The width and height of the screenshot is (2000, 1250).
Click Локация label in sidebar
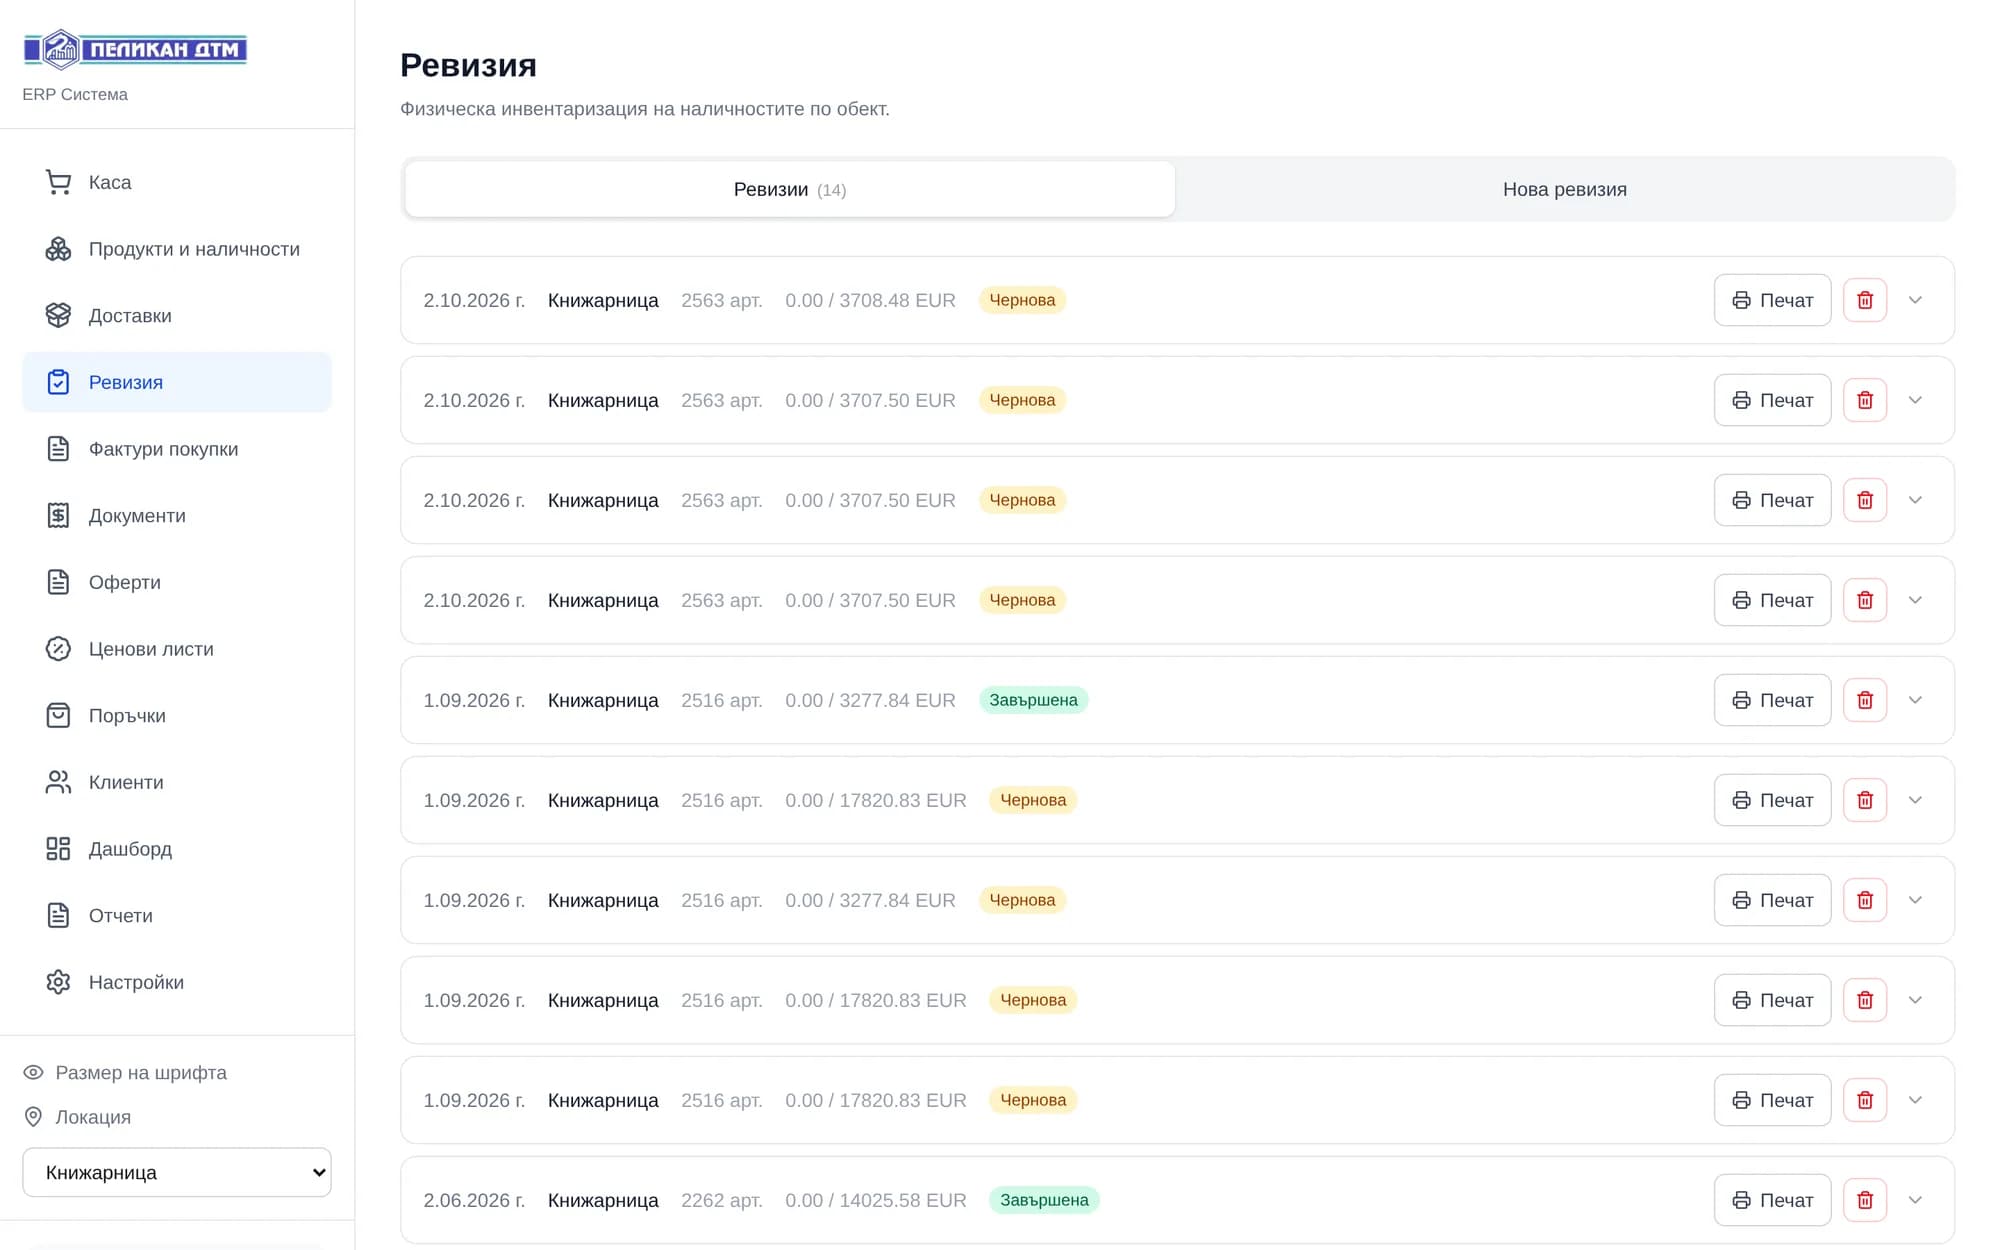pos(93,1117)
